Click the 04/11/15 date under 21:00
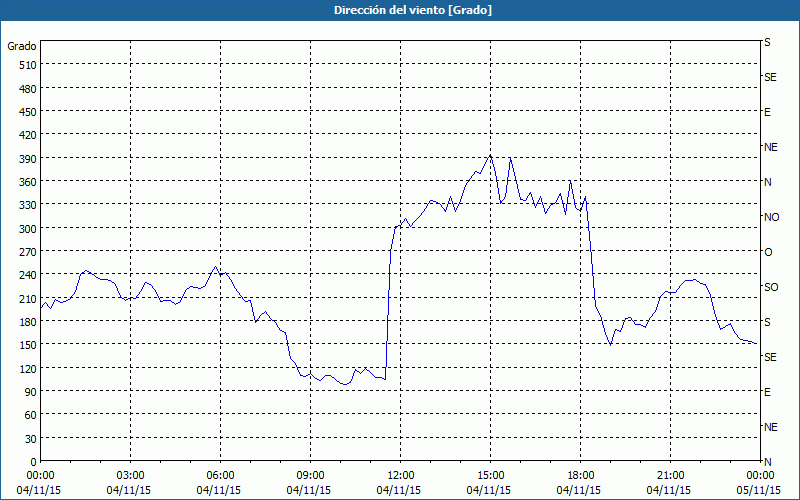Screen dimensions: 800x500 click(x=669, y=490)
